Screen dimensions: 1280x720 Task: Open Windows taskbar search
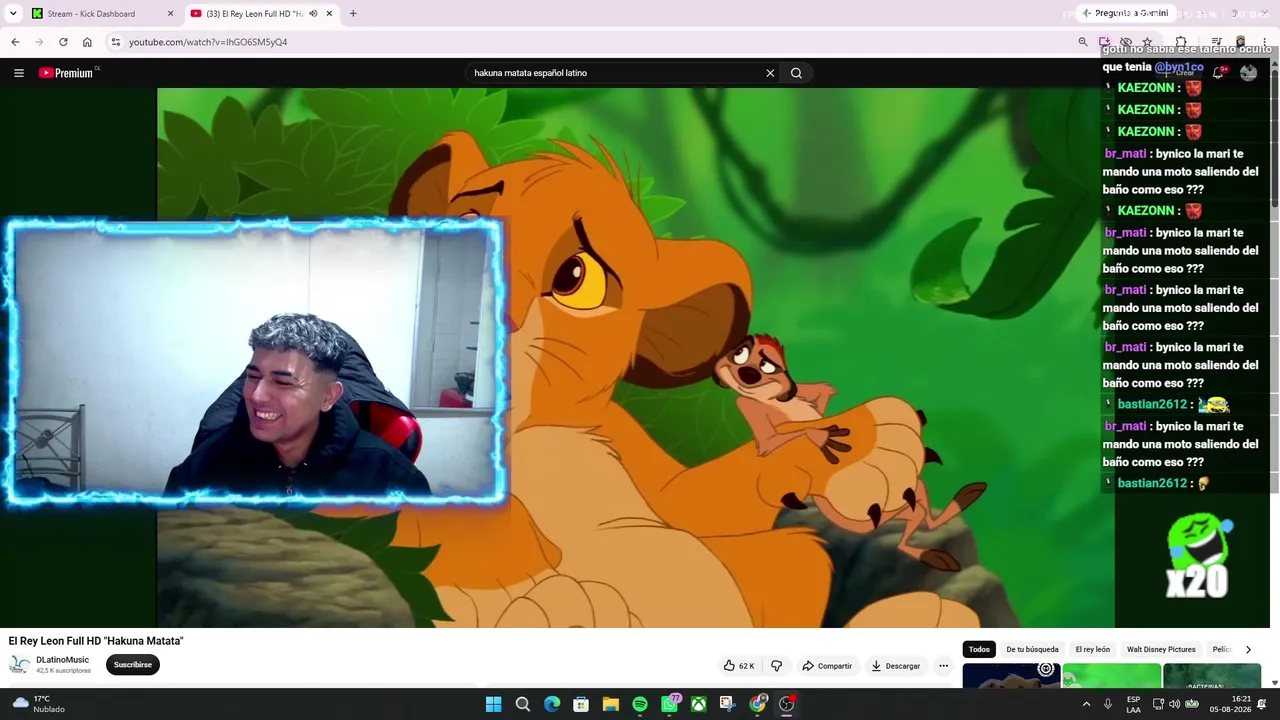click(522, 704)
